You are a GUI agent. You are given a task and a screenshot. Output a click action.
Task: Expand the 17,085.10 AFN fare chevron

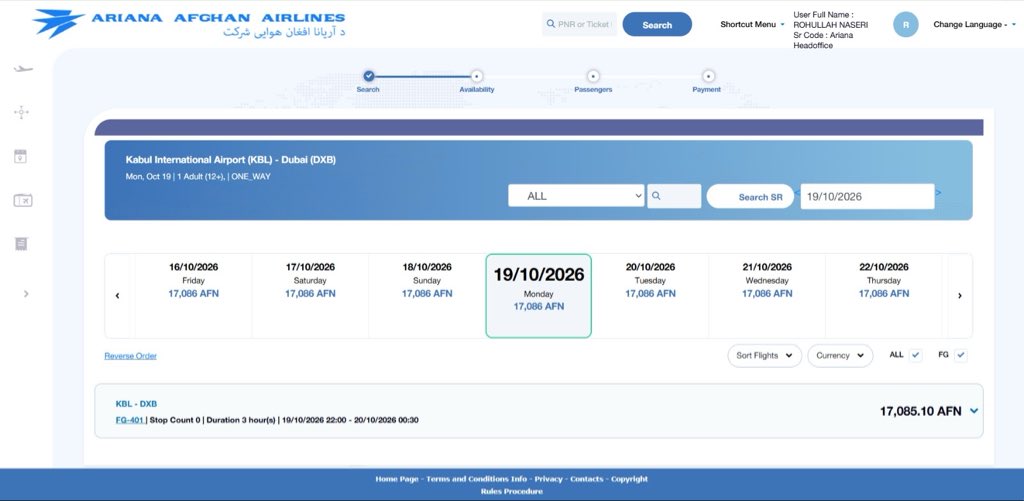[x=974, y=411]
